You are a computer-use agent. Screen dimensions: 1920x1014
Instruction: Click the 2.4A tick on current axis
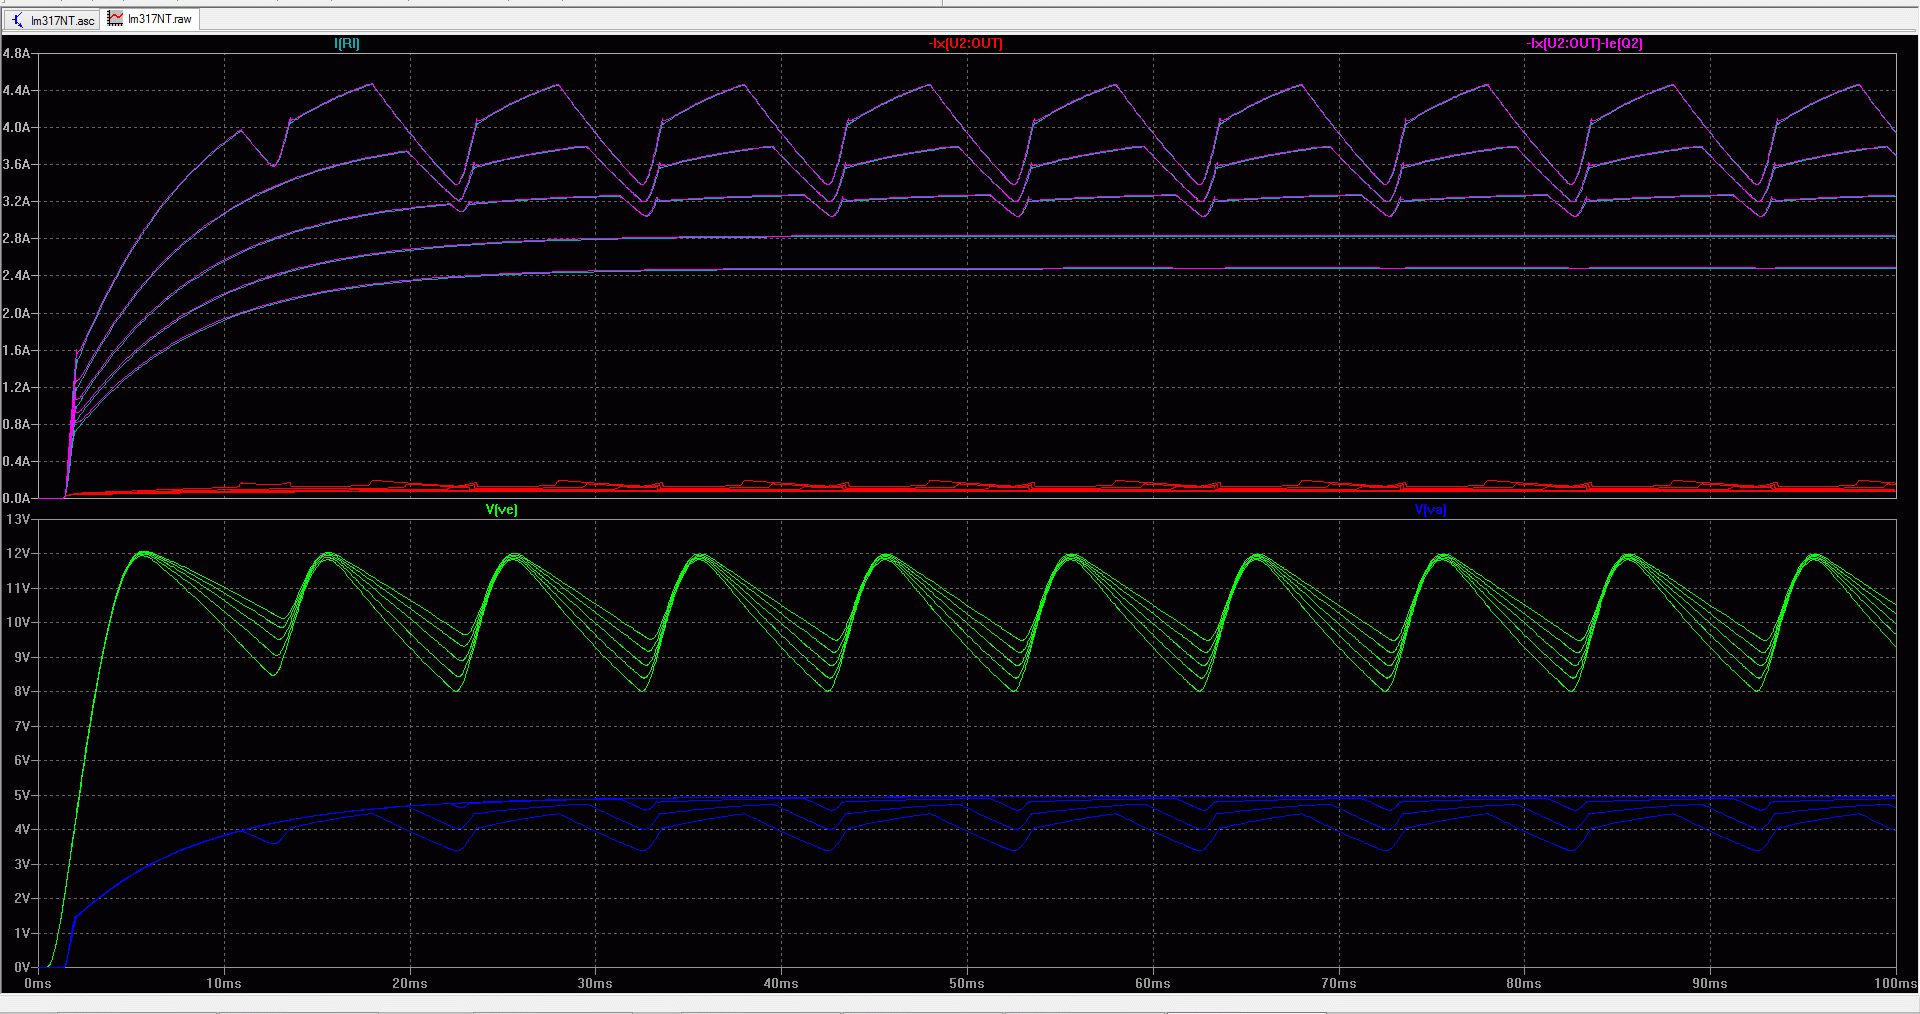pos(17,276)
